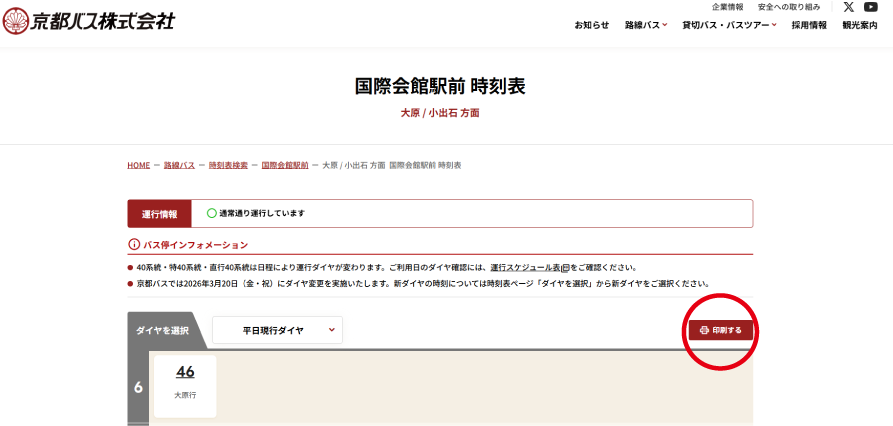Image resolution: width=893 pixels, height=426 pixels.
Task: Select the 採用情報 menu item
Action: click(x=809, y=25)
